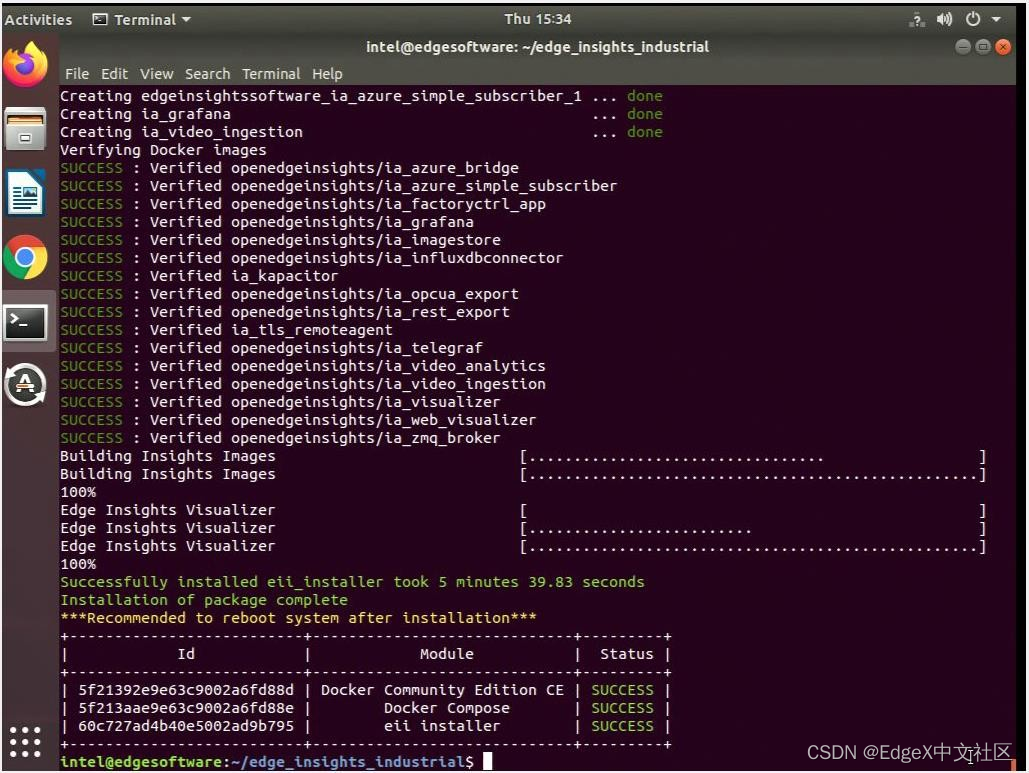Click the 'Recommended to reboot system' warning
The width and height of the screenshot is (1029, 773).
click(x=299, y=618)
